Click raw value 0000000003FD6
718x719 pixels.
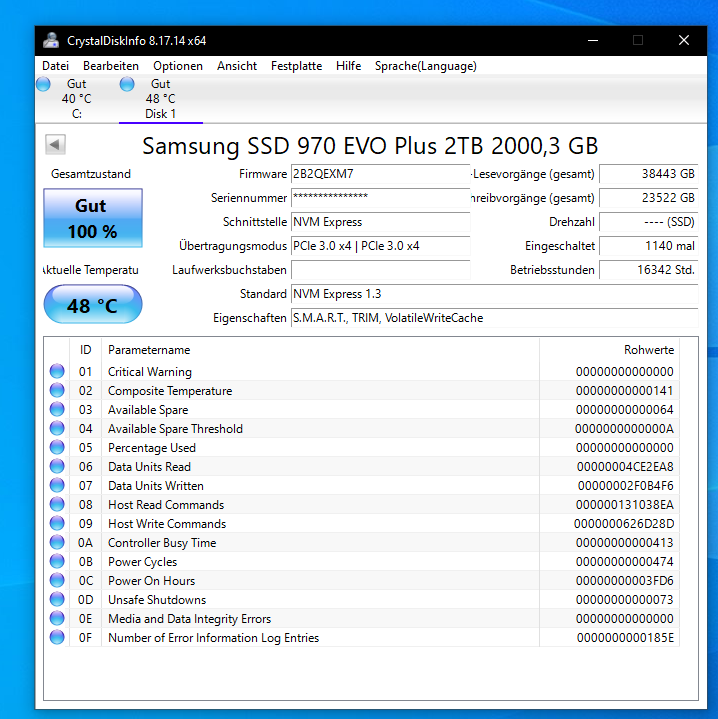tap(625, 581)
